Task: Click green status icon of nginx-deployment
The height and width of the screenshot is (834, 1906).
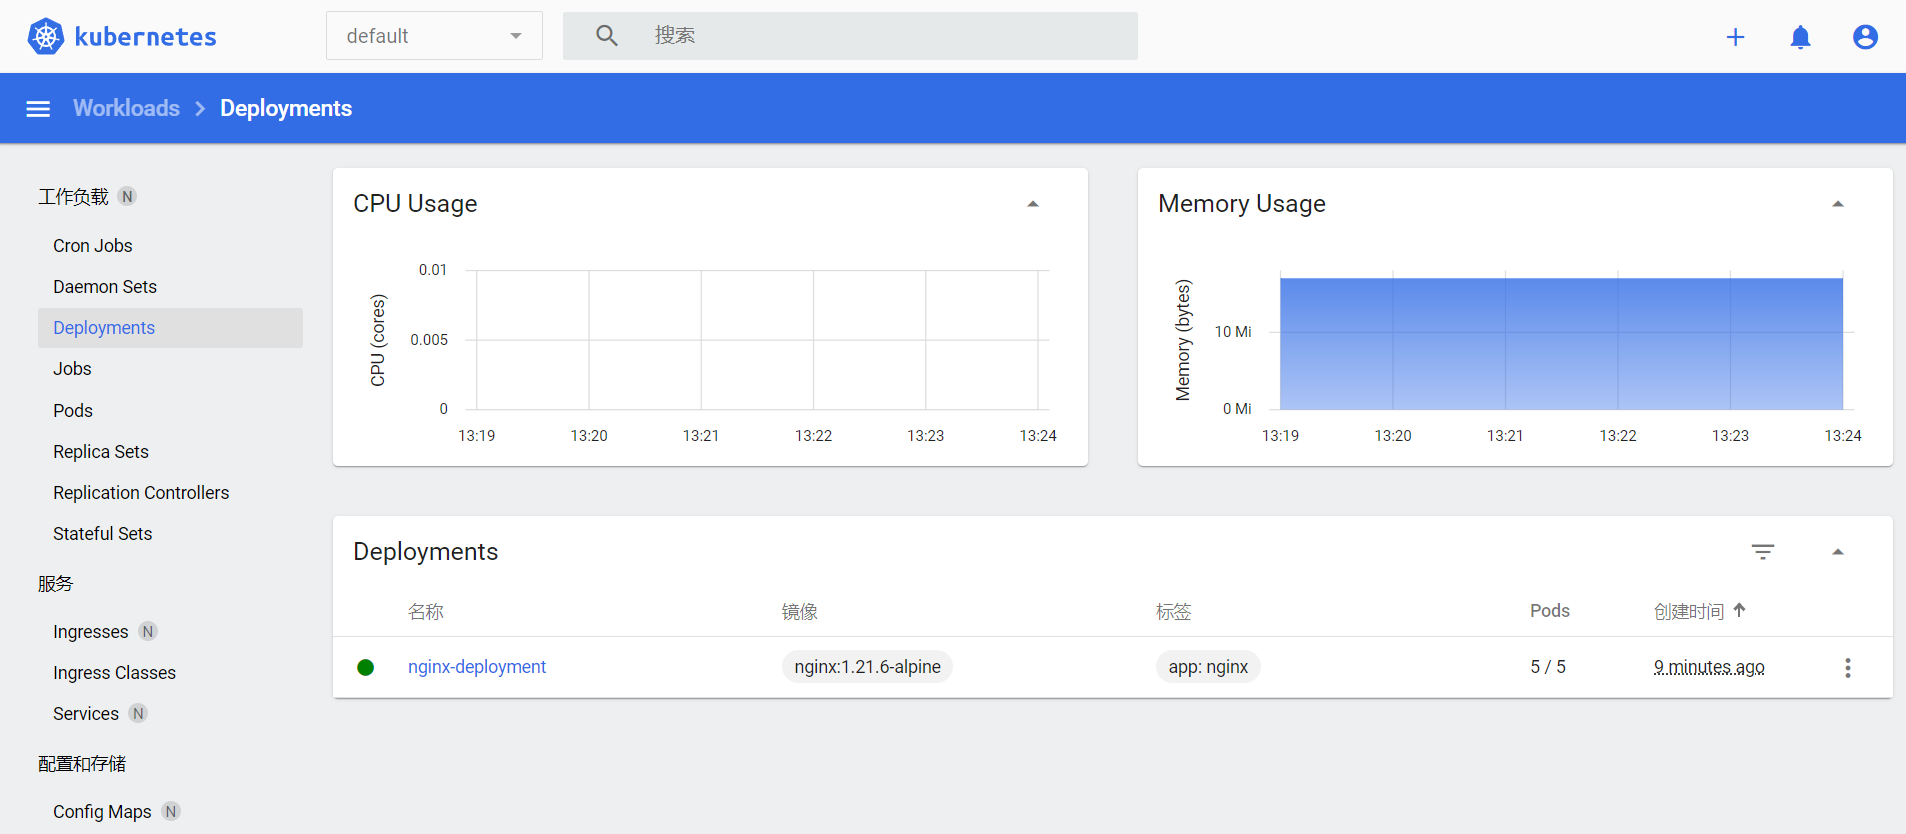Action: point(366,667)
